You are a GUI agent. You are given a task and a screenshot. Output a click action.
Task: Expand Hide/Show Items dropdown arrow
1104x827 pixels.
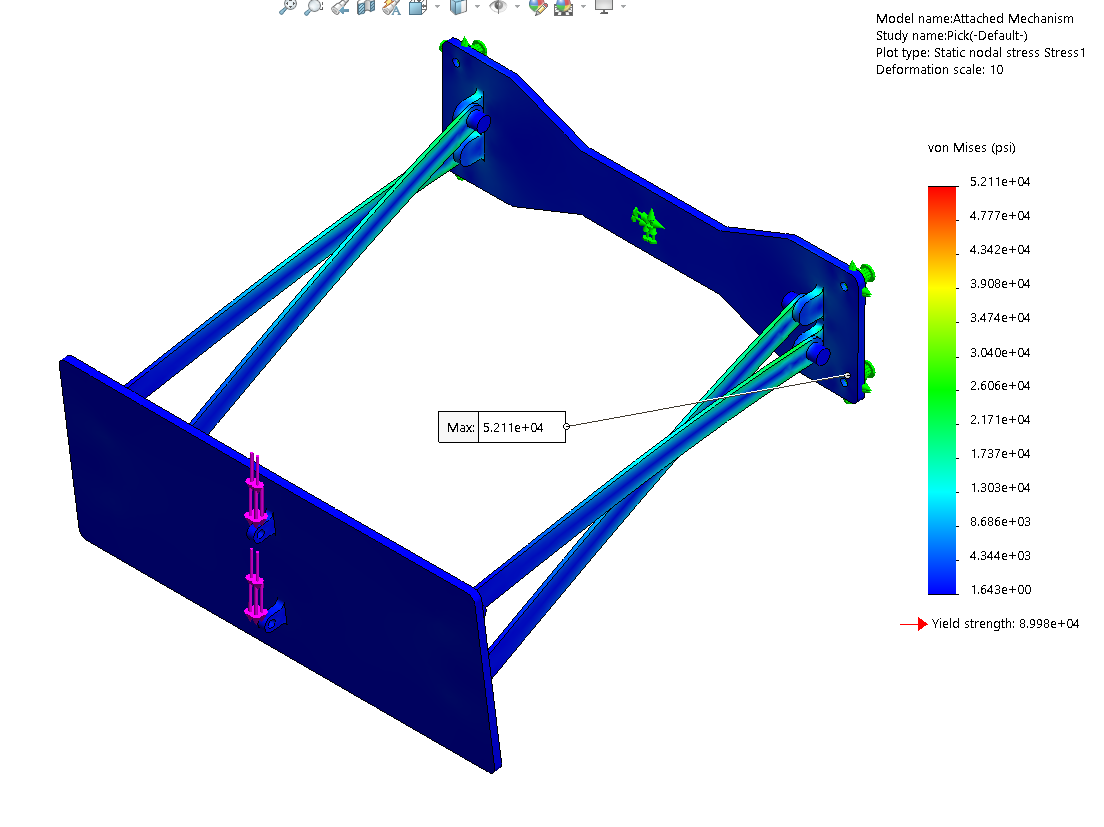[x=518, y=6]
